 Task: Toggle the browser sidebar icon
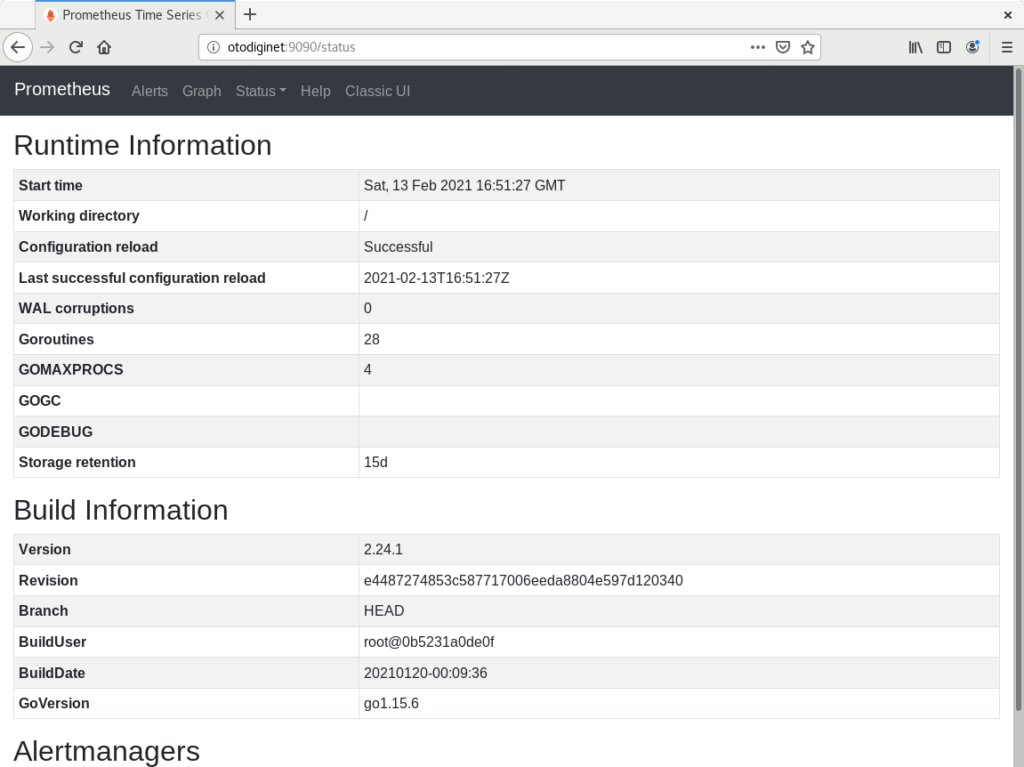coord(944,47)
